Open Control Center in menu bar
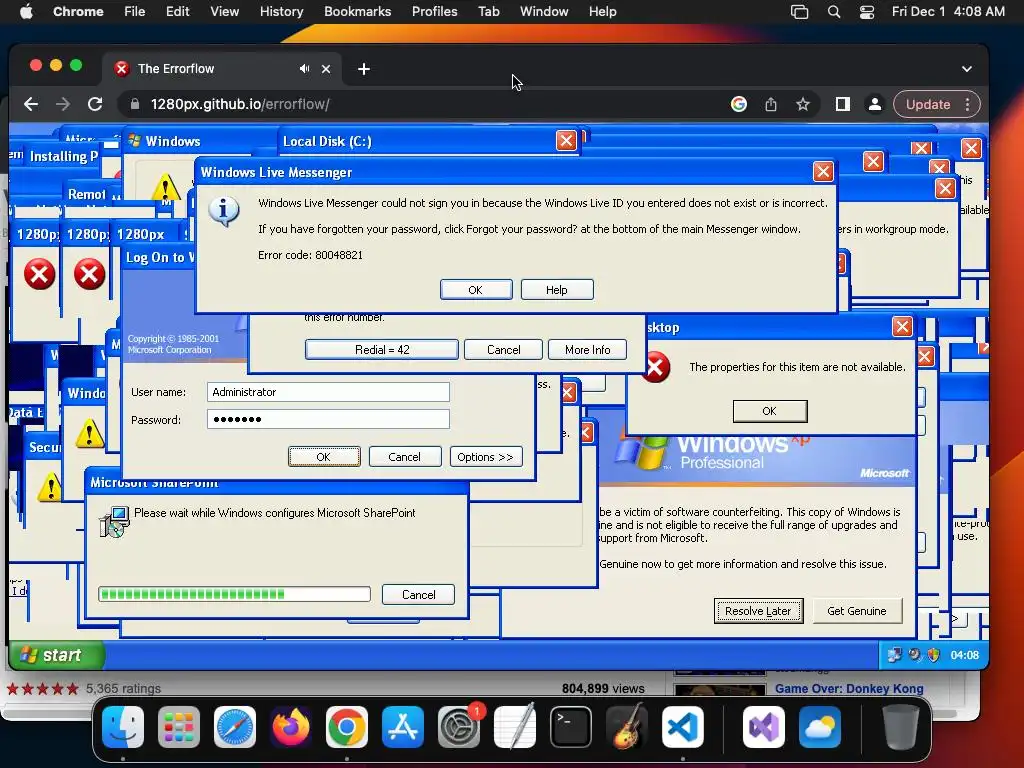Screen dimensions: 1024x768 click(x=867, y=12)
